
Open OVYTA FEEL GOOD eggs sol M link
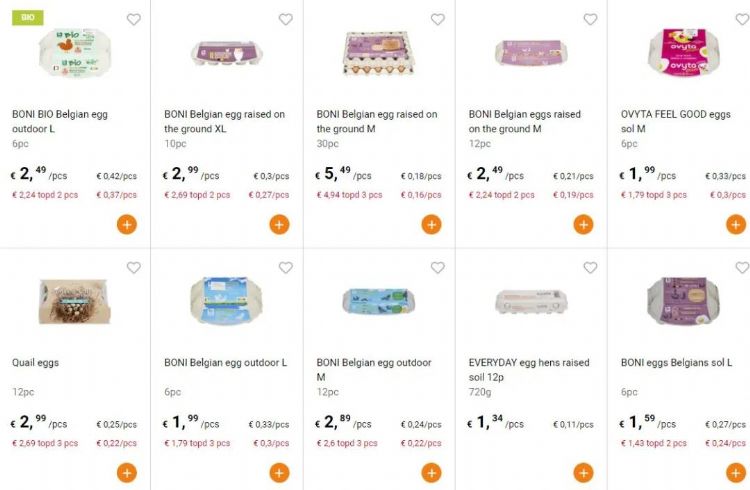pos(675,121)
